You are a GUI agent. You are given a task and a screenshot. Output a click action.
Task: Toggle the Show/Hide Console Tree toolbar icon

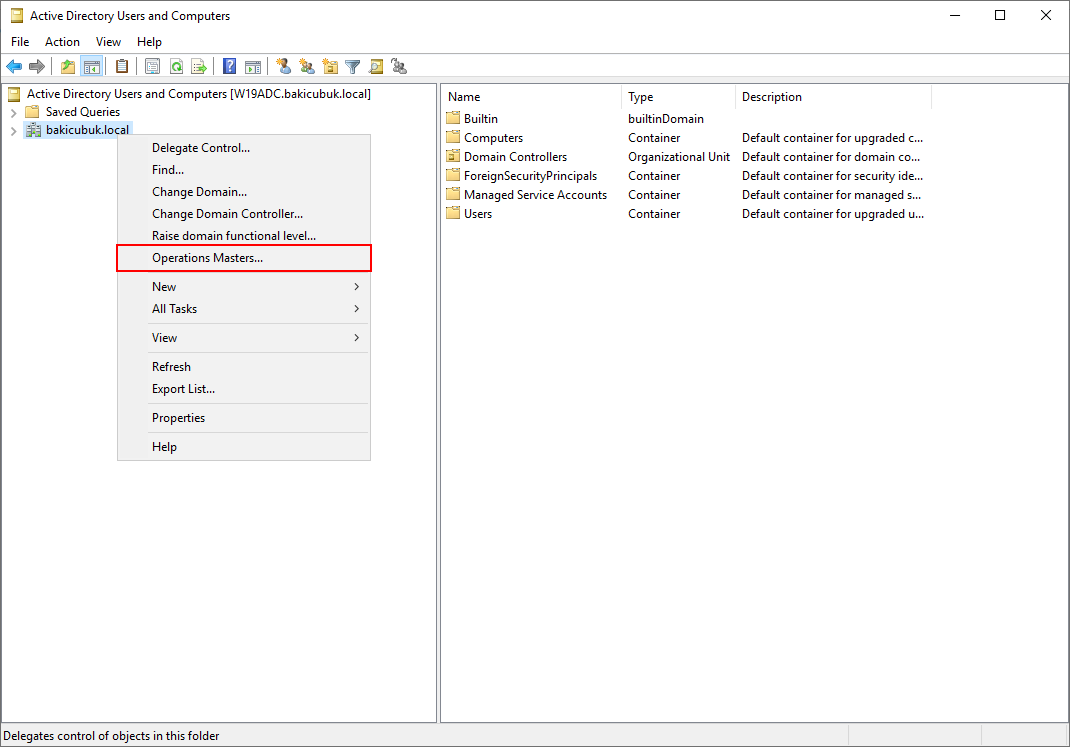(91, 66)
